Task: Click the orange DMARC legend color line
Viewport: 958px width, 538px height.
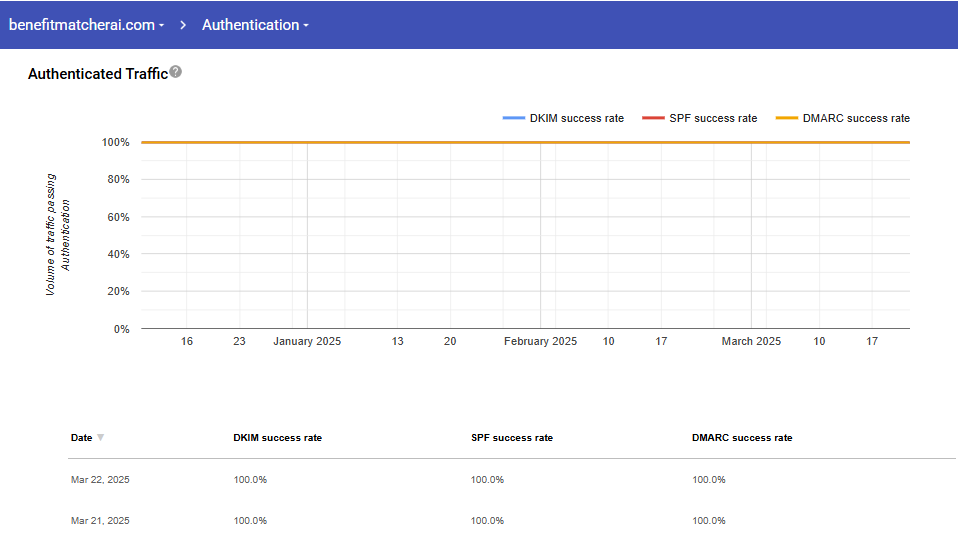Action: [787, 118]
